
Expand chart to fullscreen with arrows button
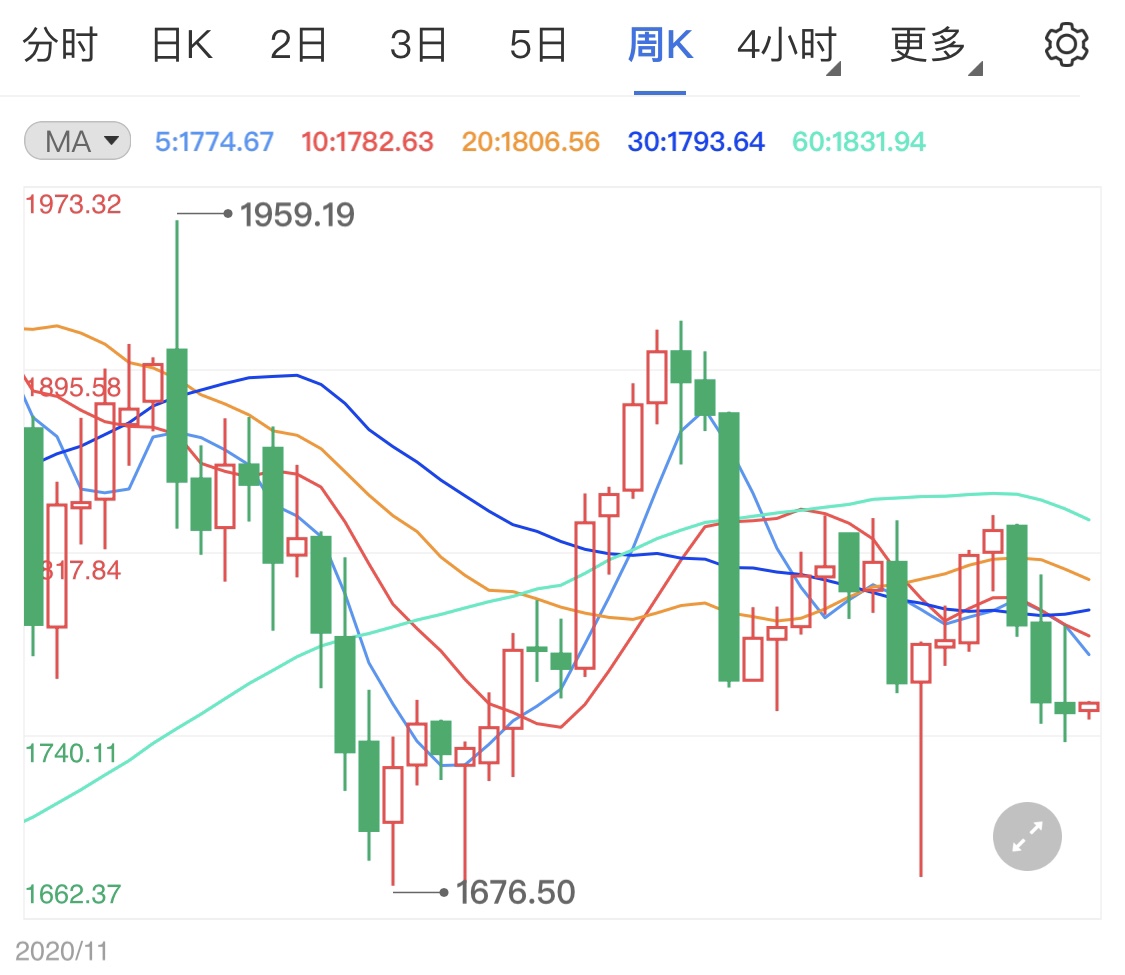point(1027,837)
